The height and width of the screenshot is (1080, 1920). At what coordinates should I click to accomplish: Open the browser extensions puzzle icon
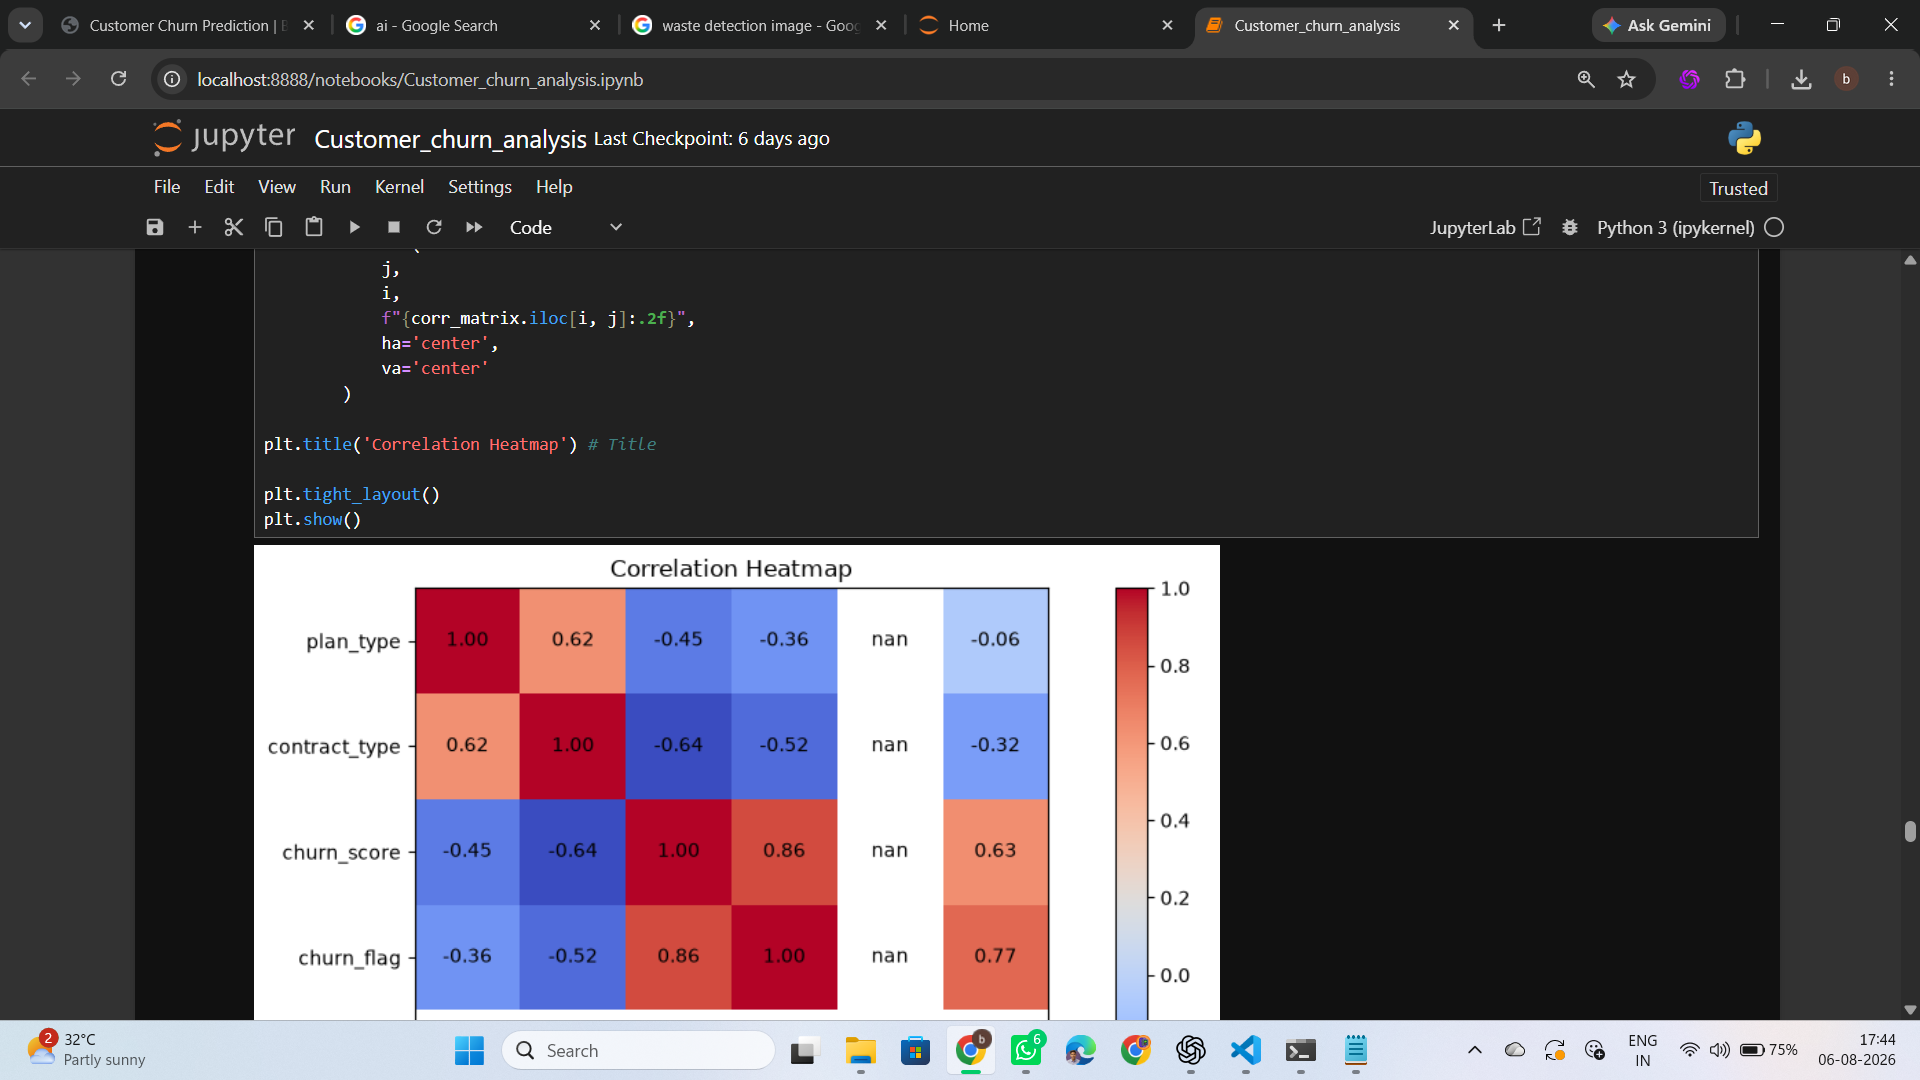click(1735, 79)
